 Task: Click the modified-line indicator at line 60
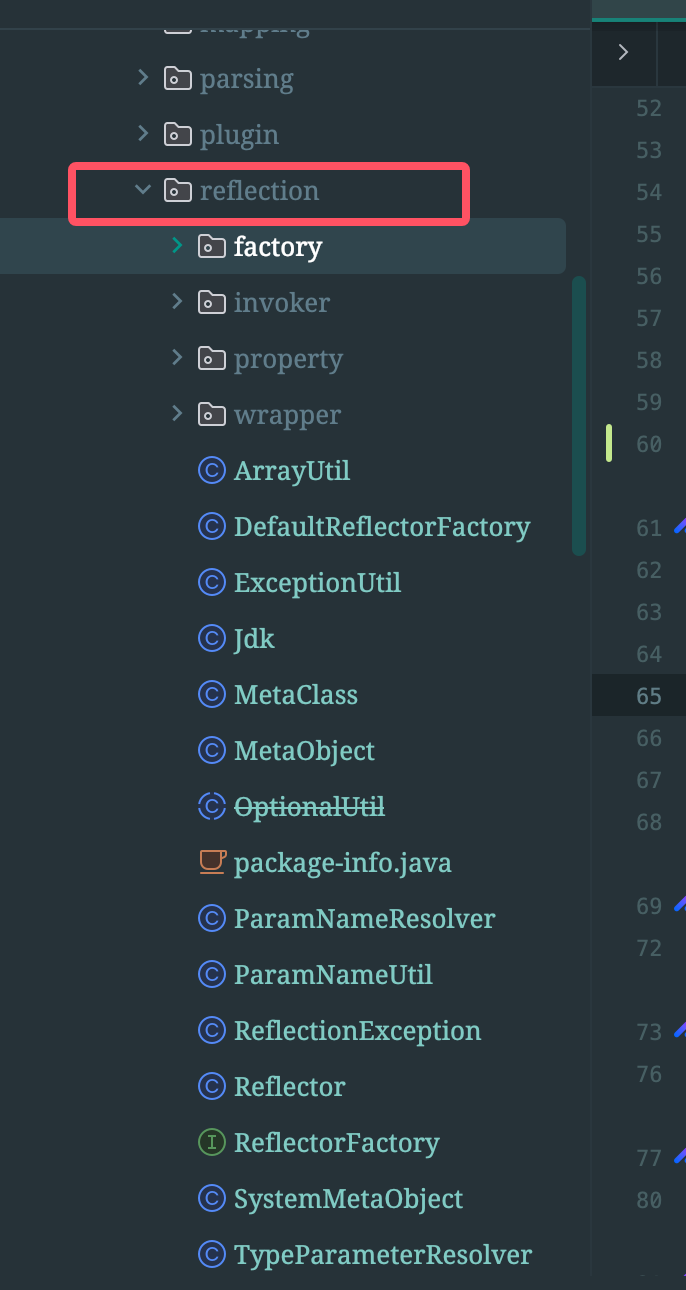tap(608, 444)
